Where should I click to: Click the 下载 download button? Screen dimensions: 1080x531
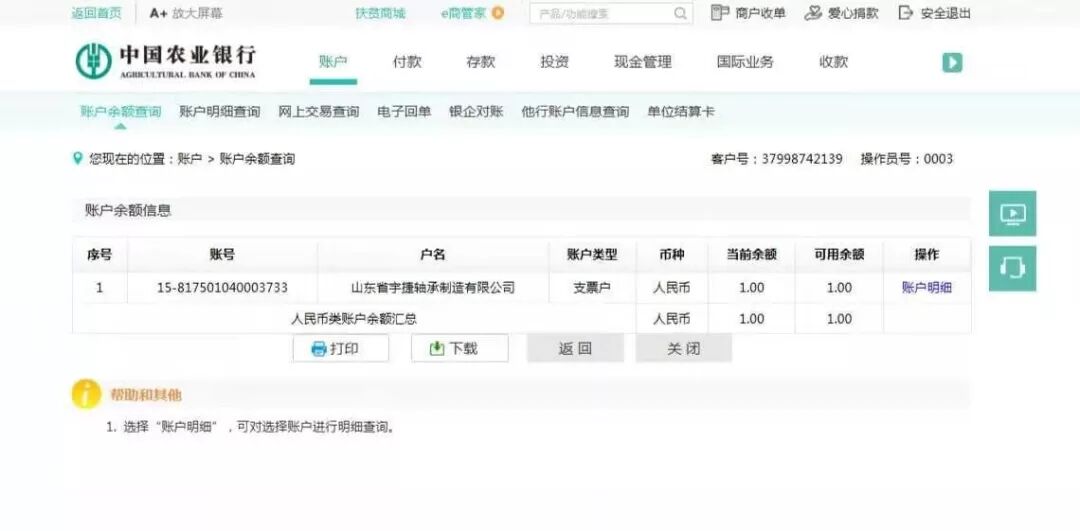(459, 348)
